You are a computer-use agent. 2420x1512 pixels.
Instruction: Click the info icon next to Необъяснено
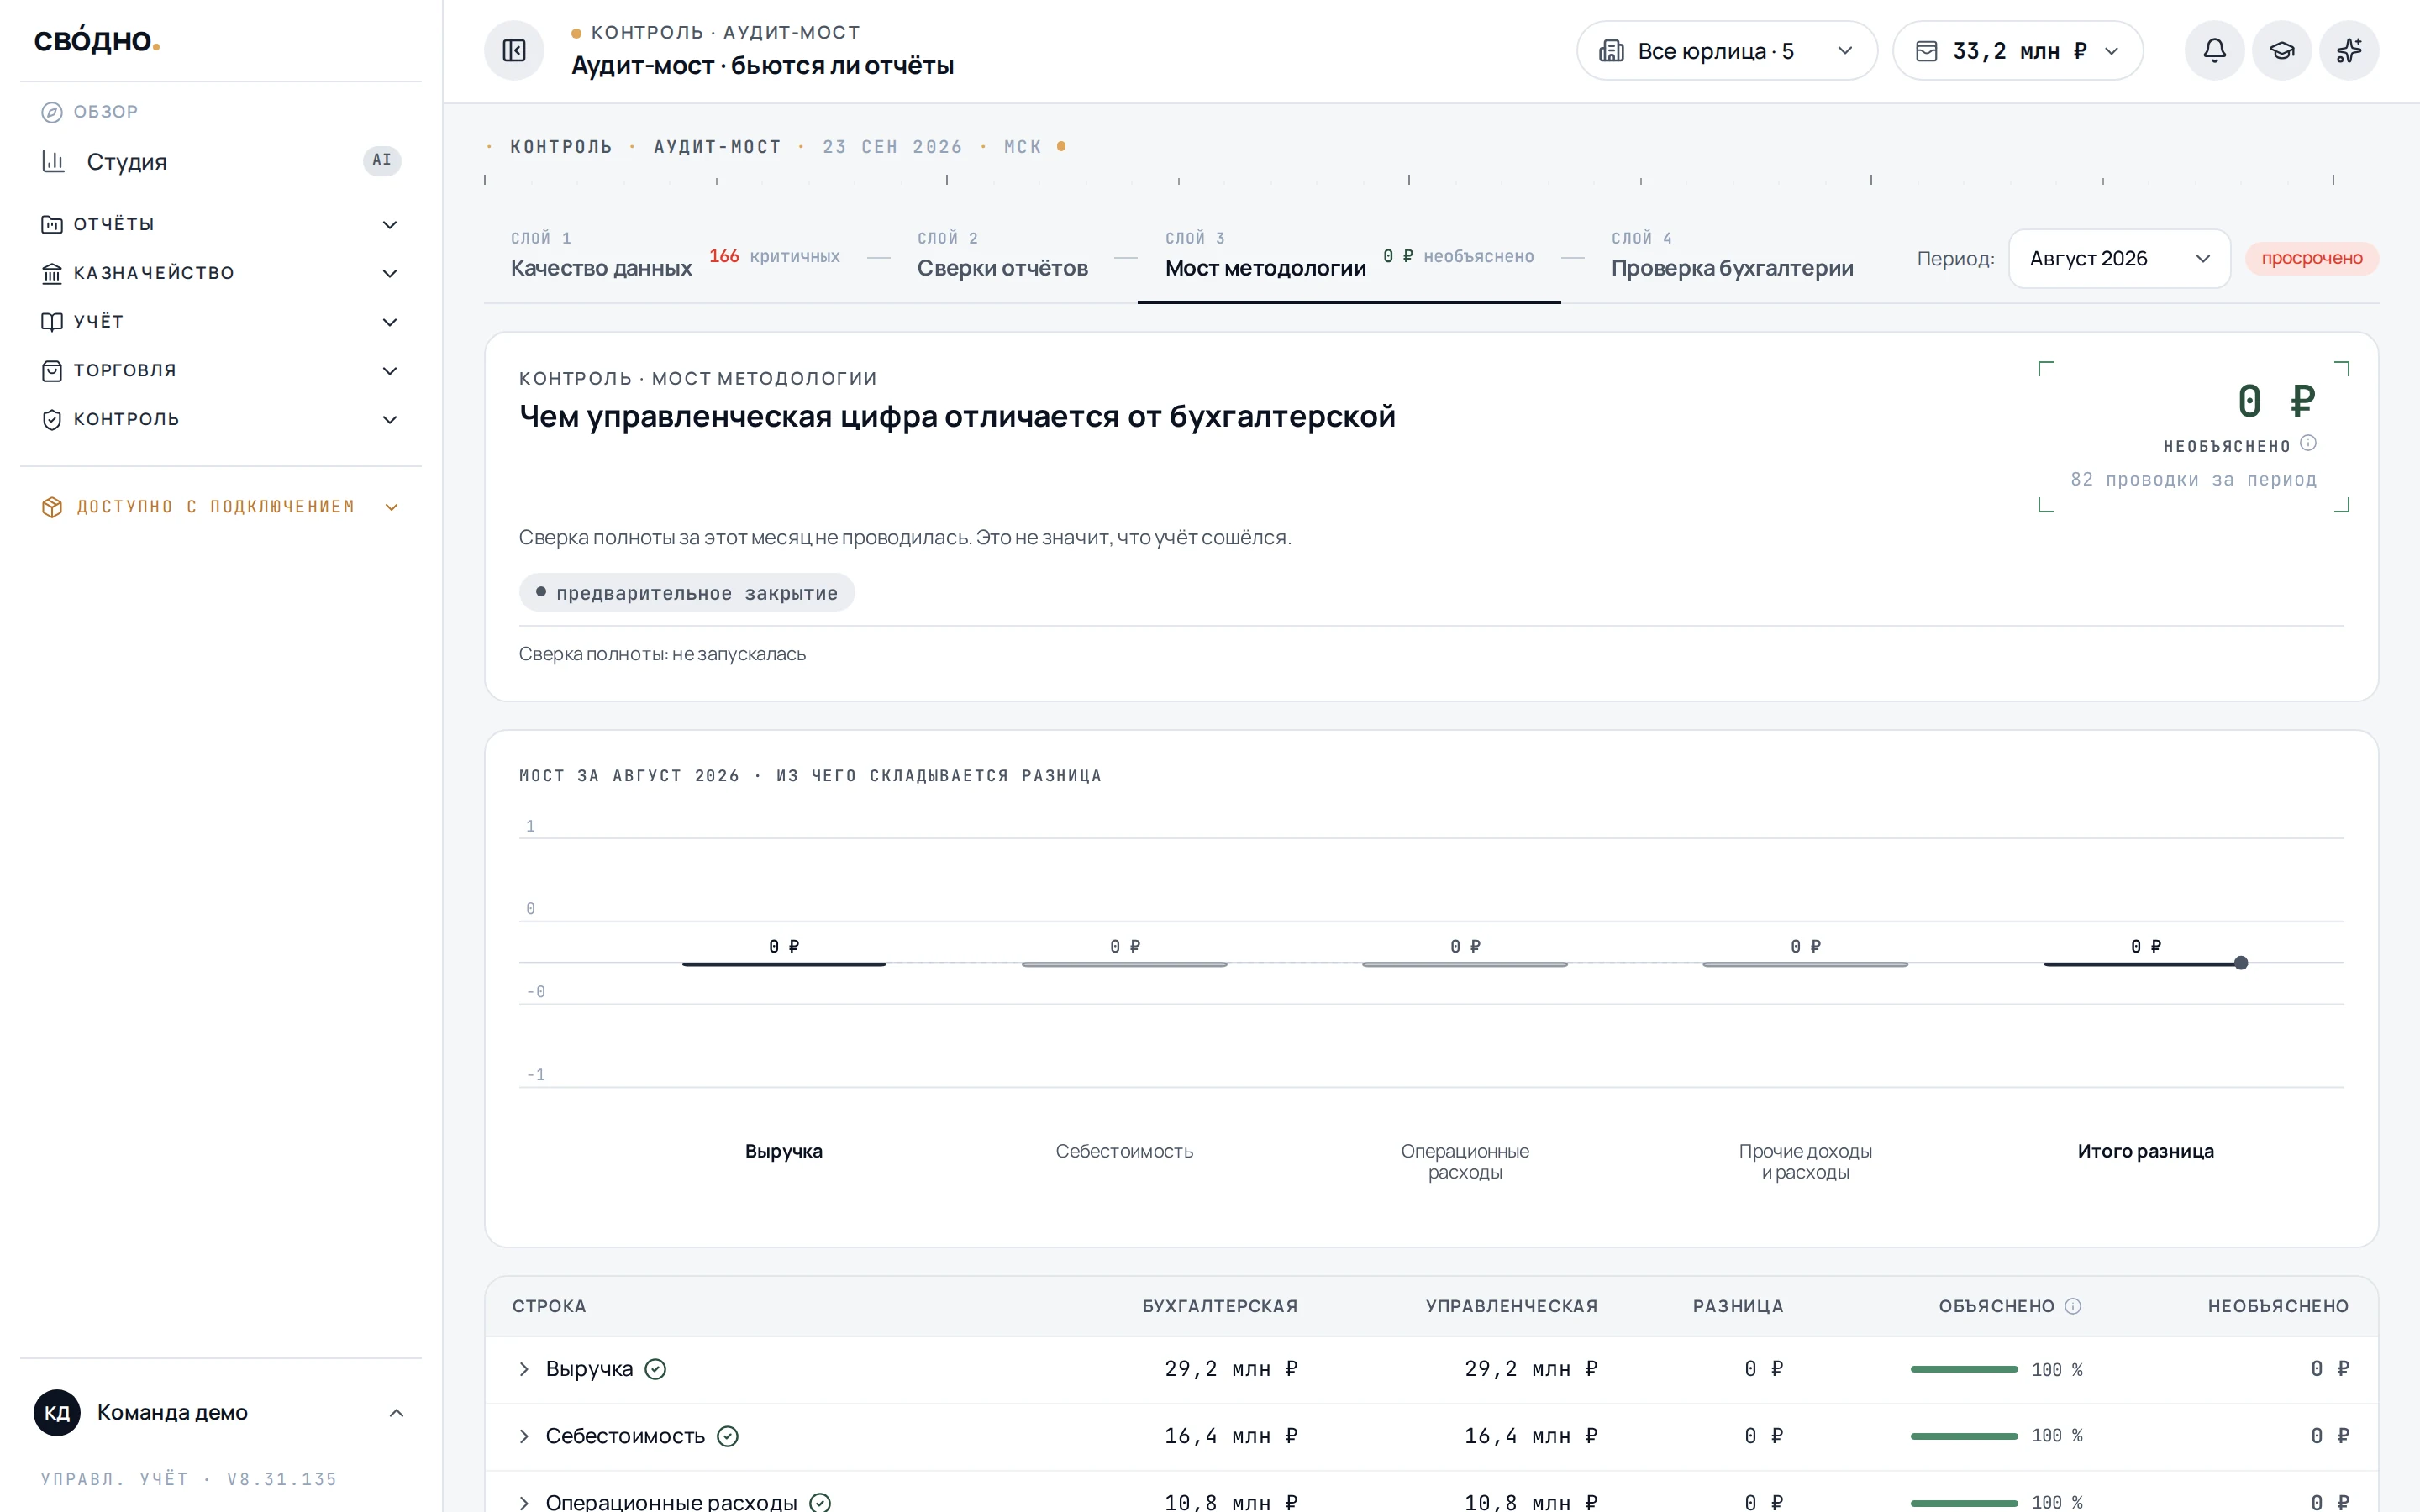[2308, 443]
